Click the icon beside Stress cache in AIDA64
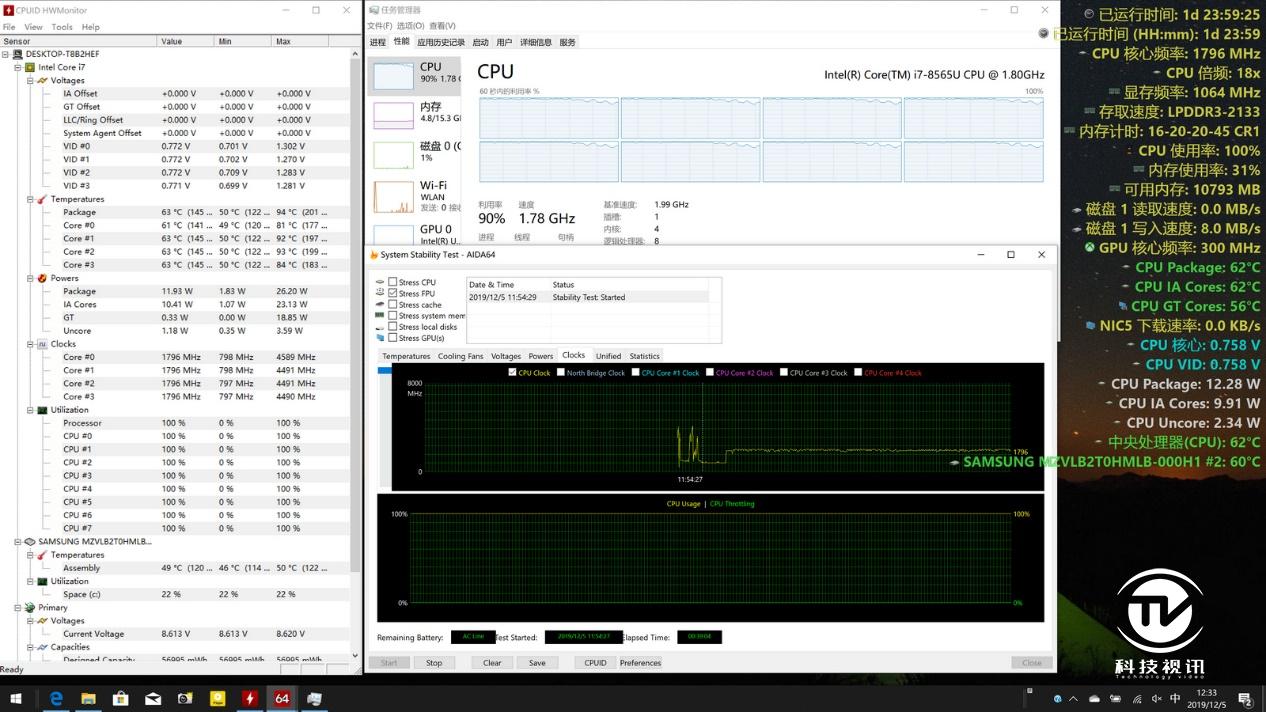This screenshot has width=1266, height=712. tap(380, 305)
